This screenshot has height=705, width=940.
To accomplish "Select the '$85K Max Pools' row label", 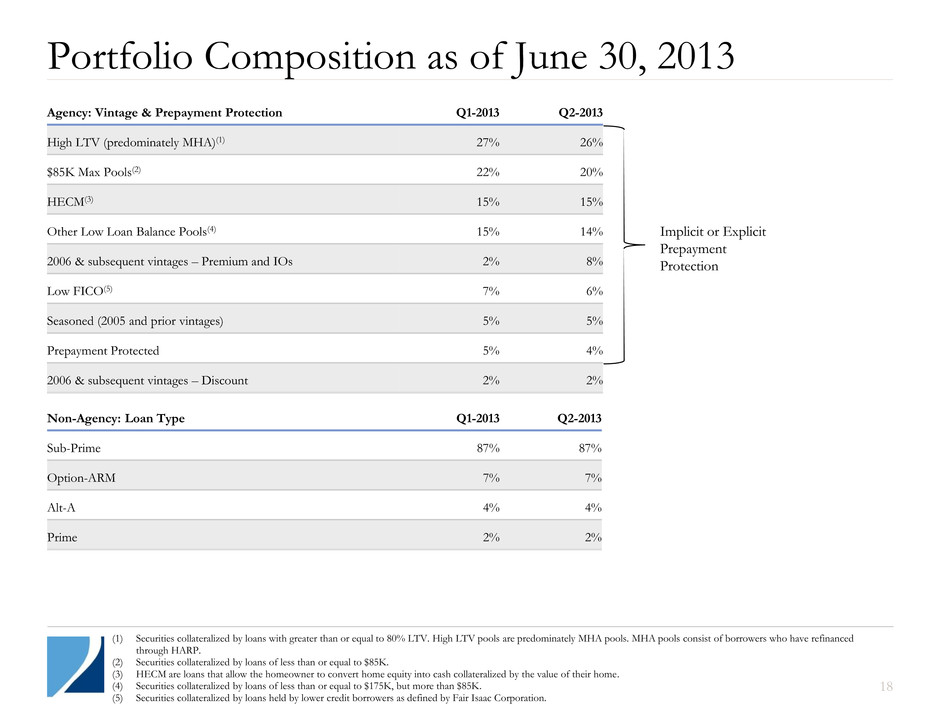I will tap(94, 172).
